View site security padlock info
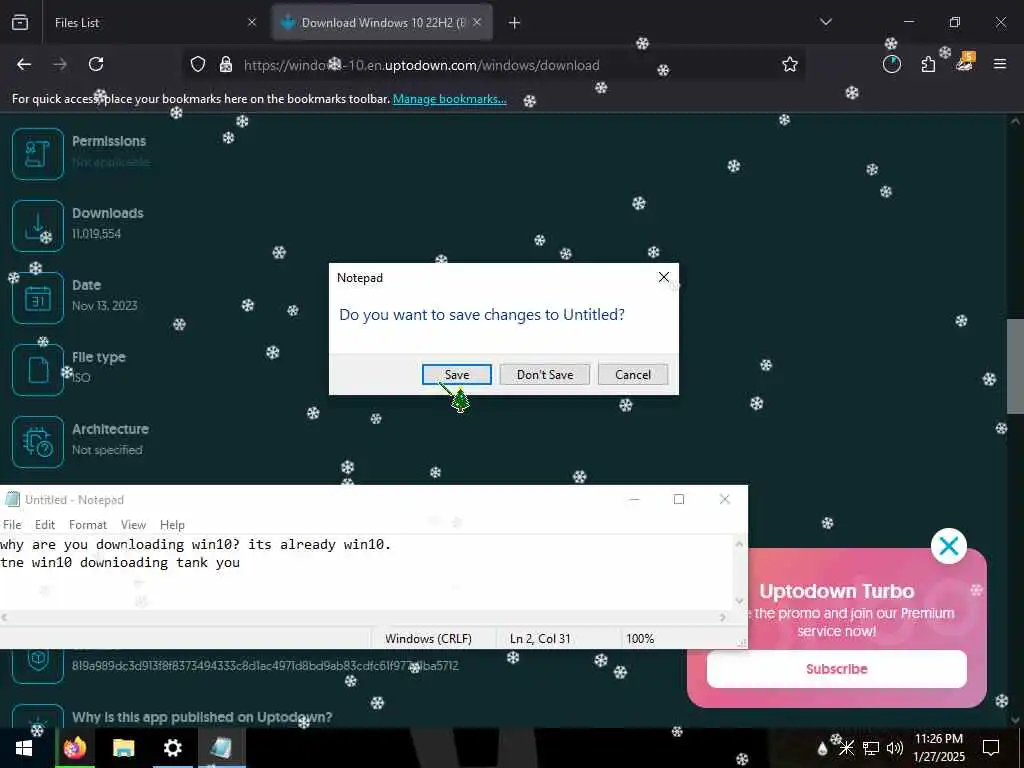Screen dimensions: 1024x768 [226, 65]
